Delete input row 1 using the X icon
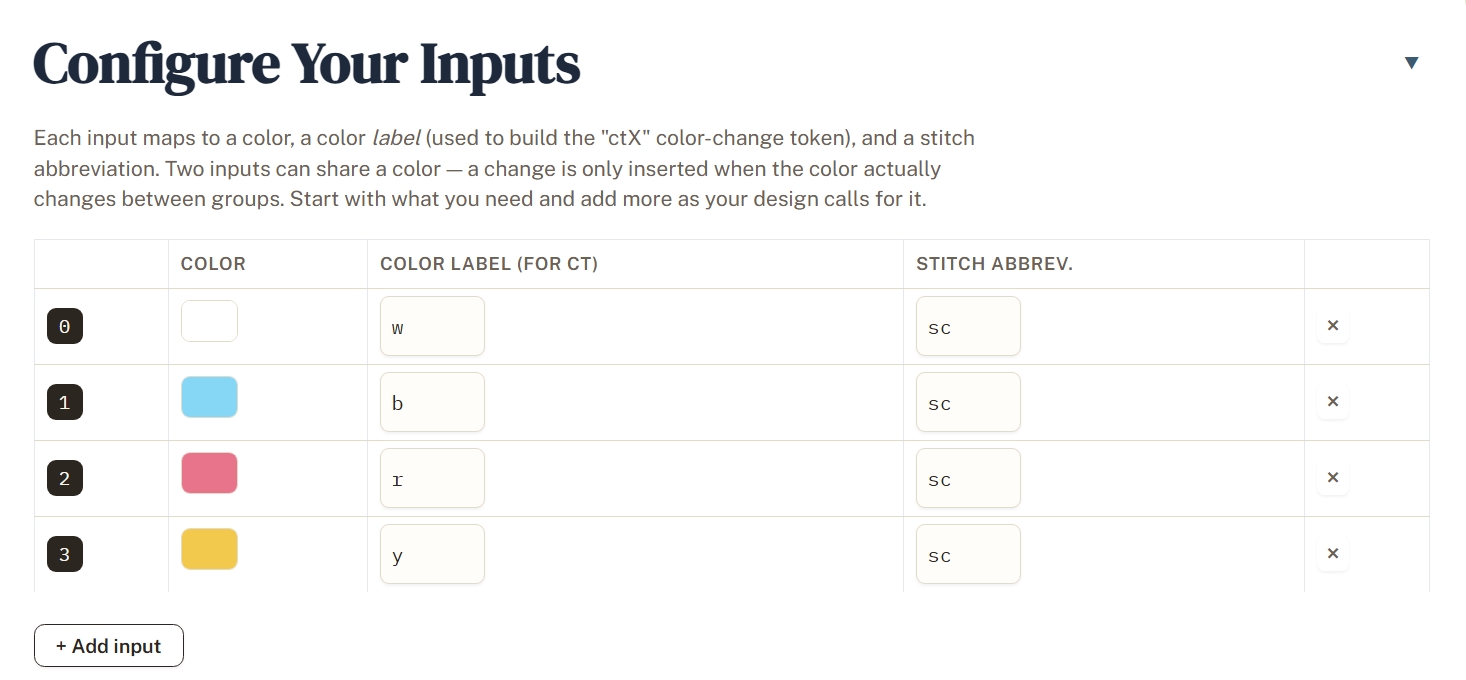The image size is (1466, 680). tap(1333, 402)
